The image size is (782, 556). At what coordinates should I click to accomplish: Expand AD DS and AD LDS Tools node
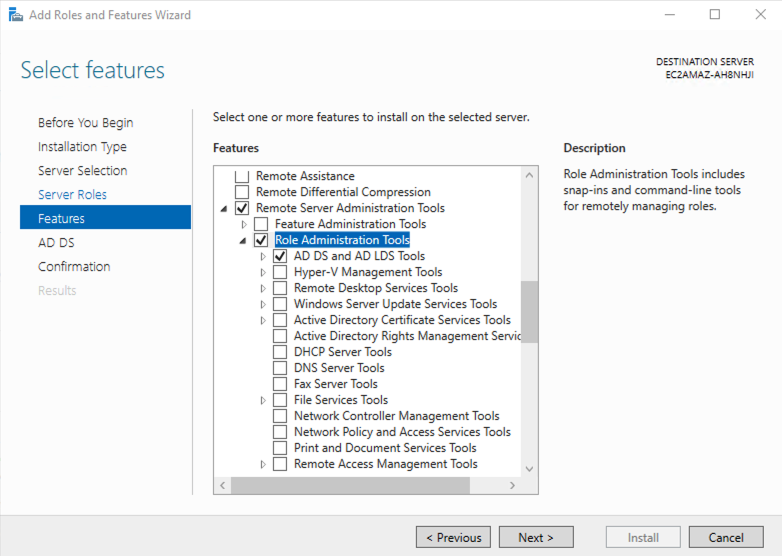263,256
